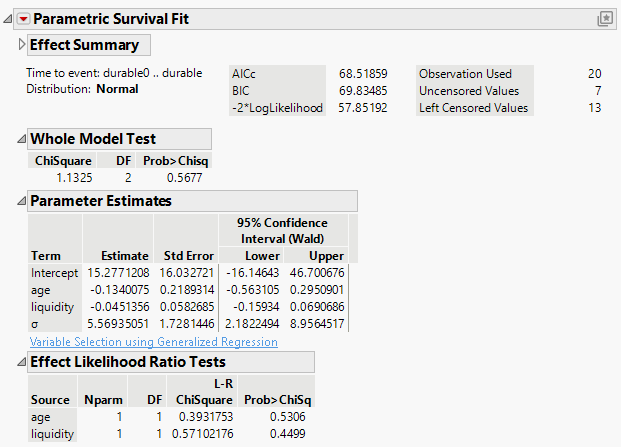Screen dimensions: 621x447
Task: Select the Left Censored Values count 13
Action: pos(595,108)
